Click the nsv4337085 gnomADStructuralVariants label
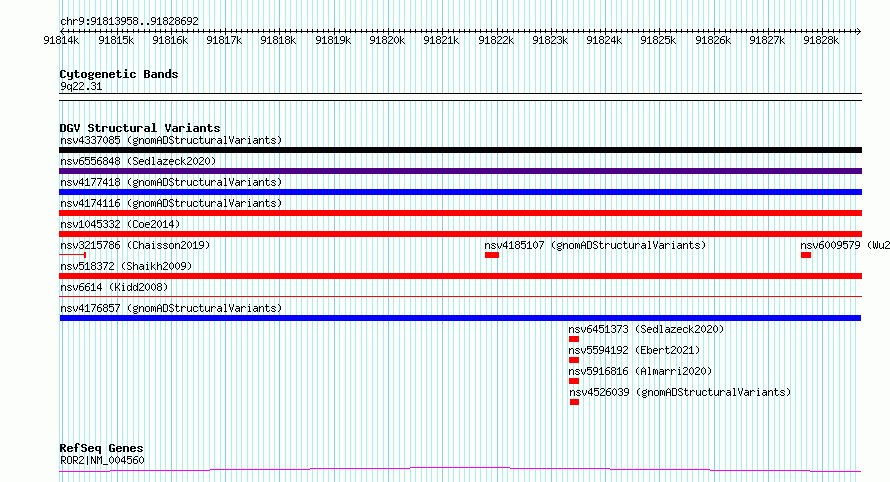890x482 pixels. tap(171, 140)
